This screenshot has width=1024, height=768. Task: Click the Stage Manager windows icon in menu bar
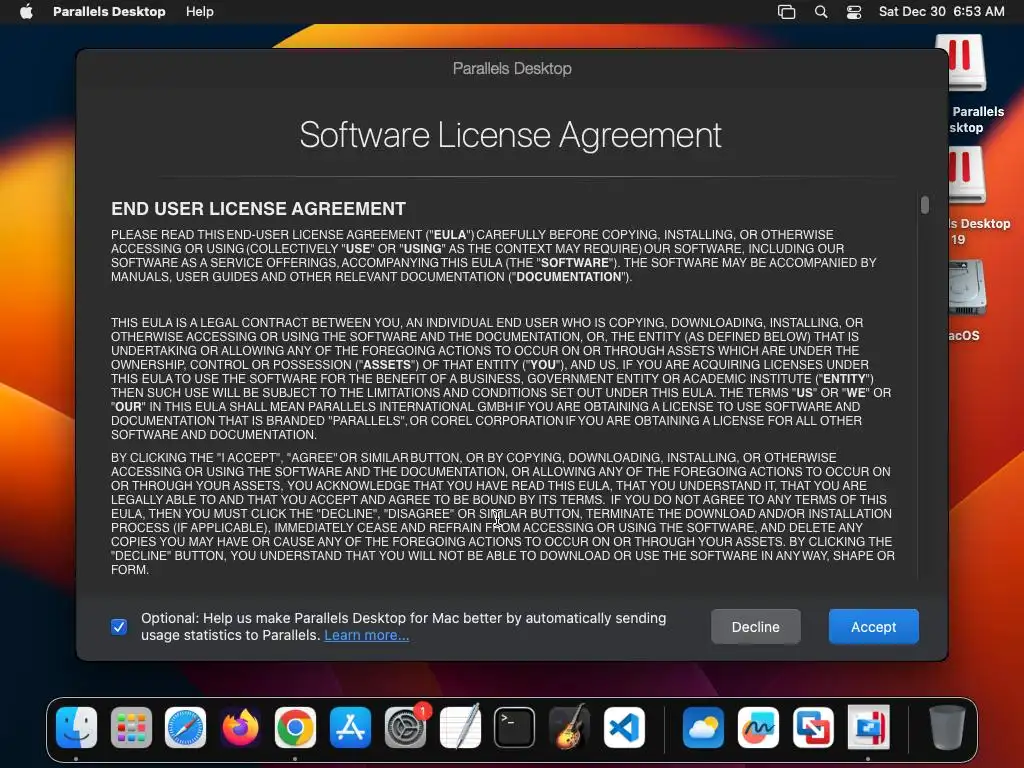[x=786, y=12]
